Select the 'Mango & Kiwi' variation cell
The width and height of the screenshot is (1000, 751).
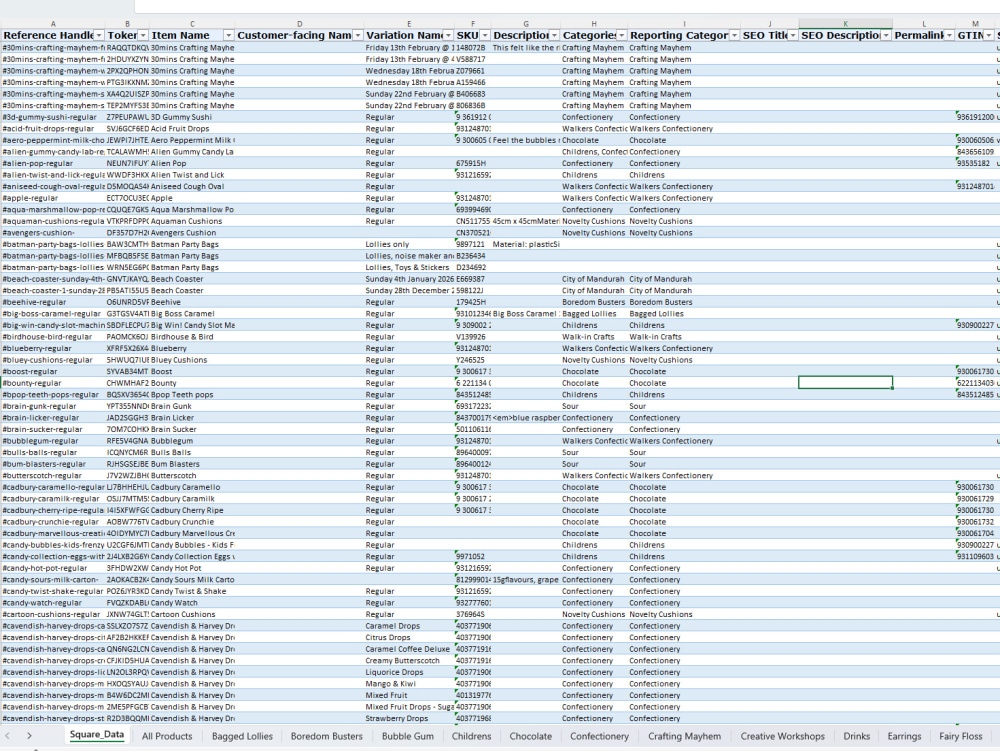409,683
